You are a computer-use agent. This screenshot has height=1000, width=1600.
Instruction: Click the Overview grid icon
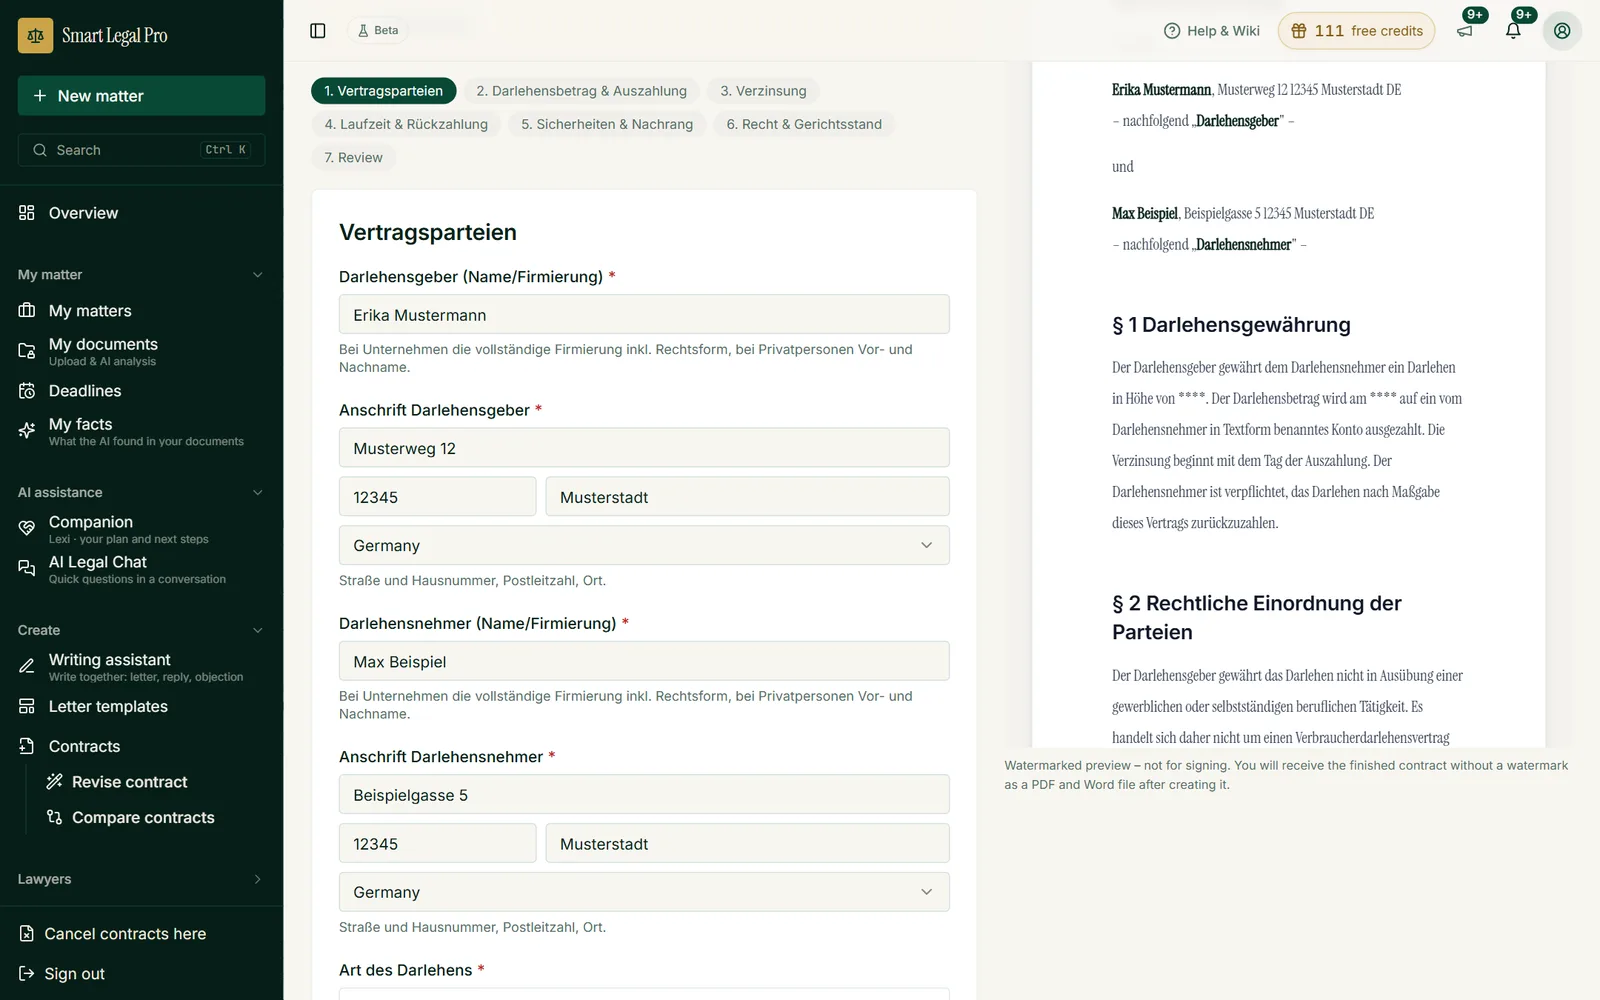point(27,213)
